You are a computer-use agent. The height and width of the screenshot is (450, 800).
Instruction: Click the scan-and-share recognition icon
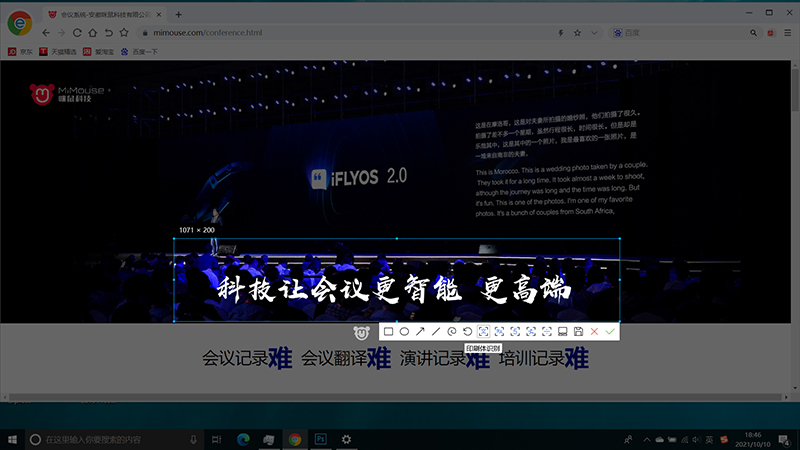531,332
